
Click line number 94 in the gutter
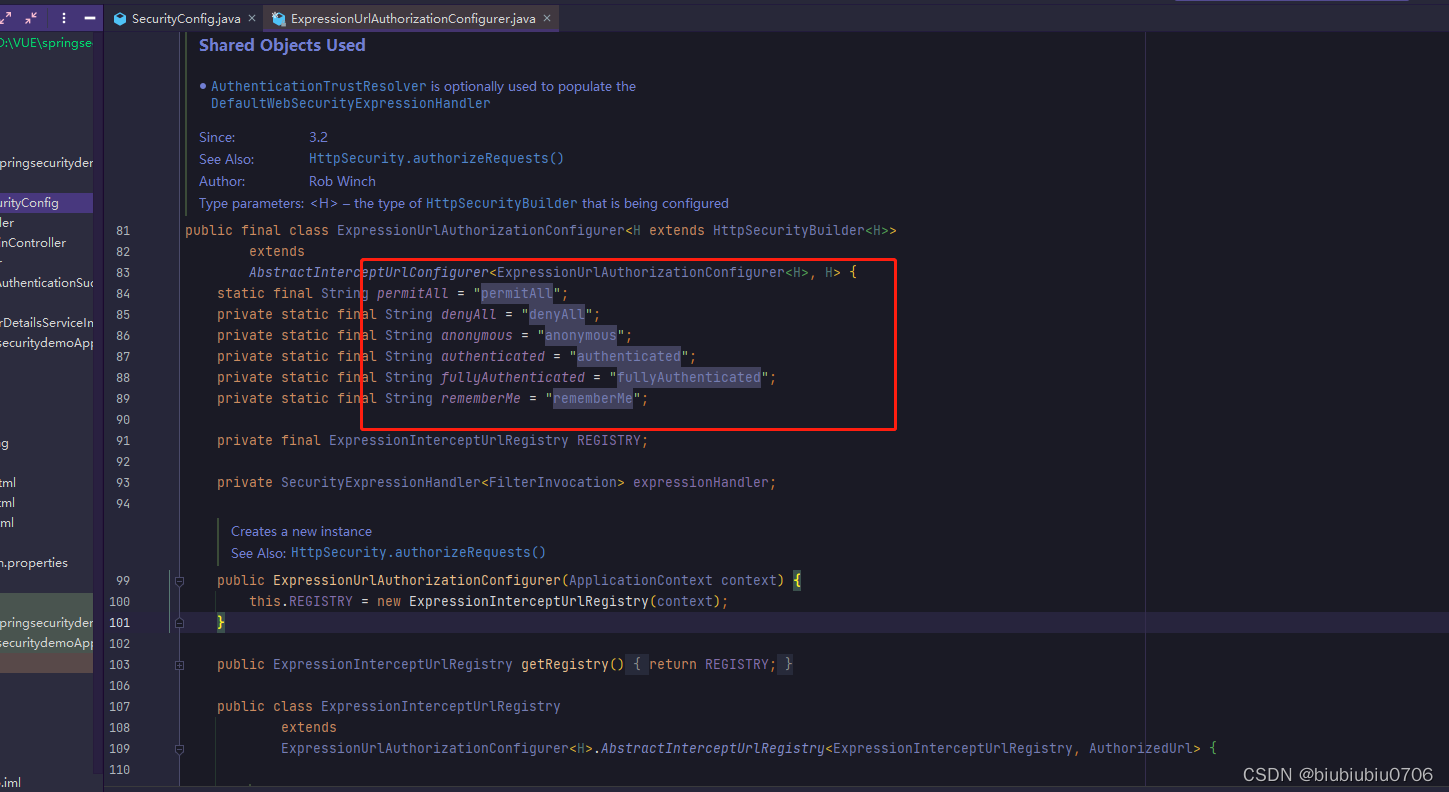click(123, 503)
